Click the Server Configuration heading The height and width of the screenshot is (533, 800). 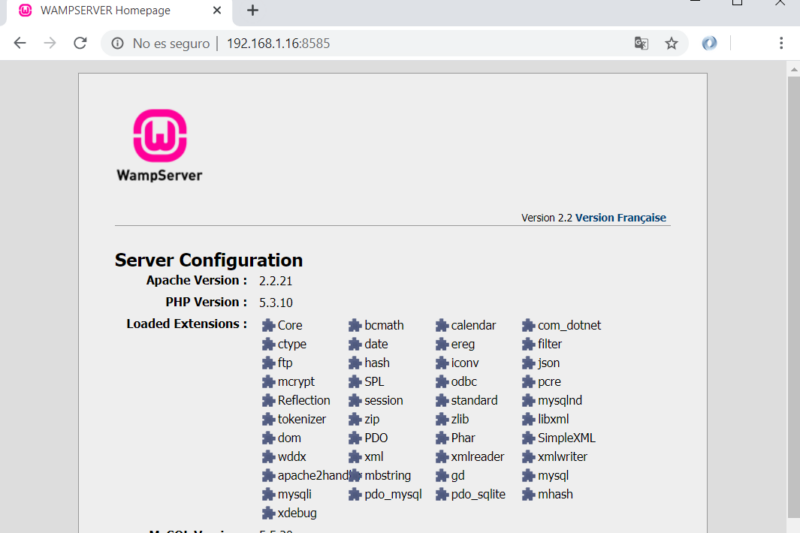209,260
